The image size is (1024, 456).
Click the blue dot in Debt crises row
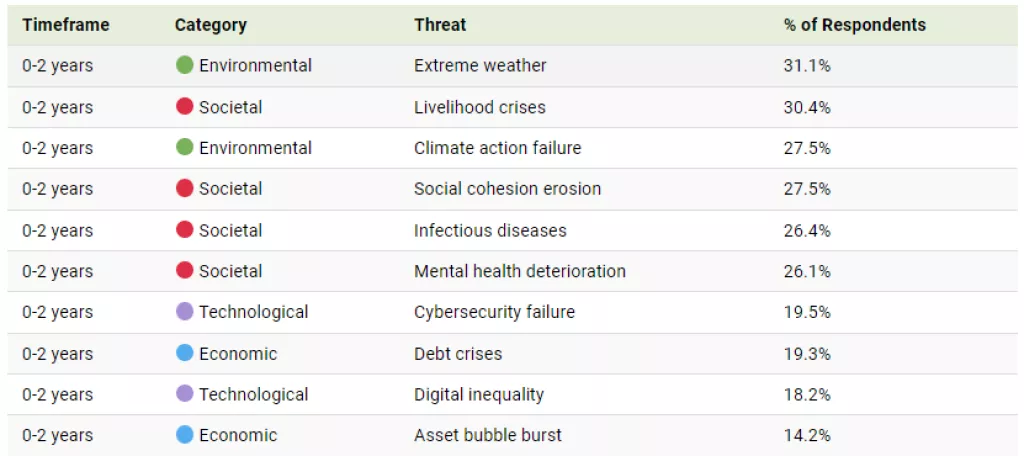click(184, 353)
